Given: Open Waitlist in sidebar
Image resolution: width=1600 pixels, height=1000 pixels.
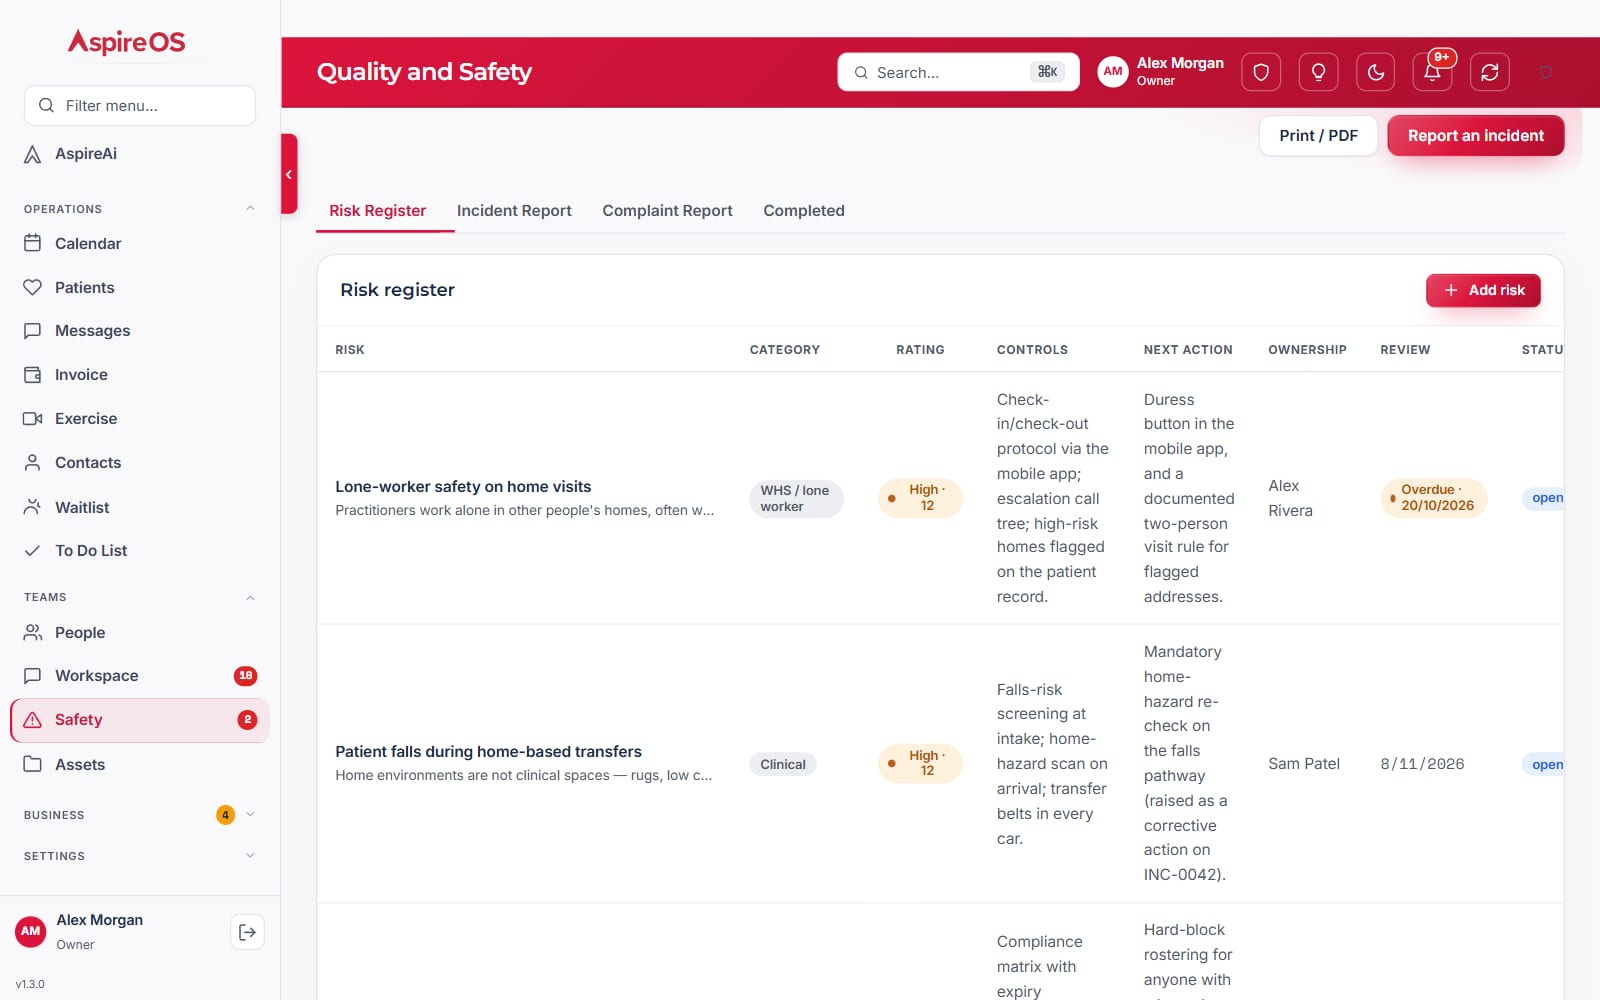Looking at the screenshot, I should (x=140, y=507).
